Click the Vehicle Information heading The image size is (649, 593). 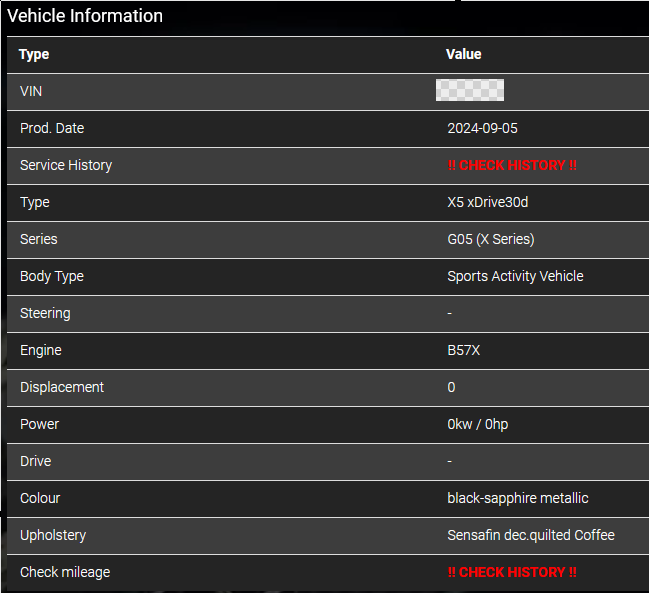pyautogui.click(x=85, y=16)
